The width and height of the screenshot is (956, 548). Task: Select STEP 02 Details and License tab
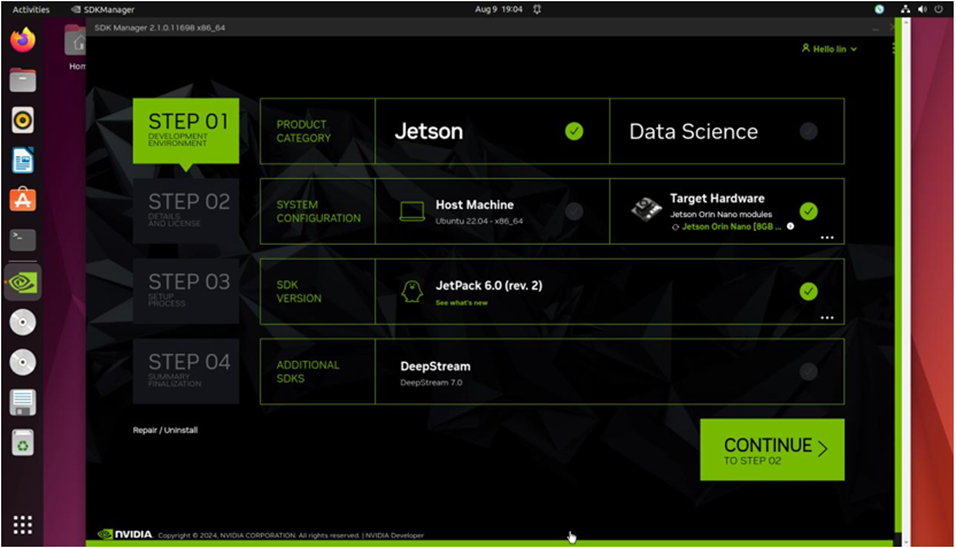point(186,211)
